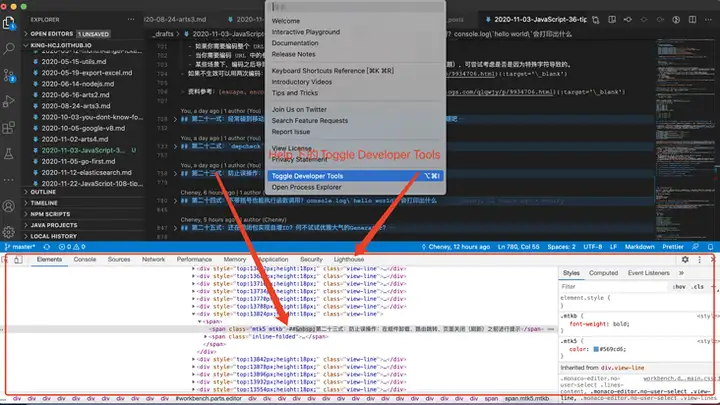Viewport: 720px width, 405px height.
Task: Click the editor minimap overview
Action: coord(684,138)
